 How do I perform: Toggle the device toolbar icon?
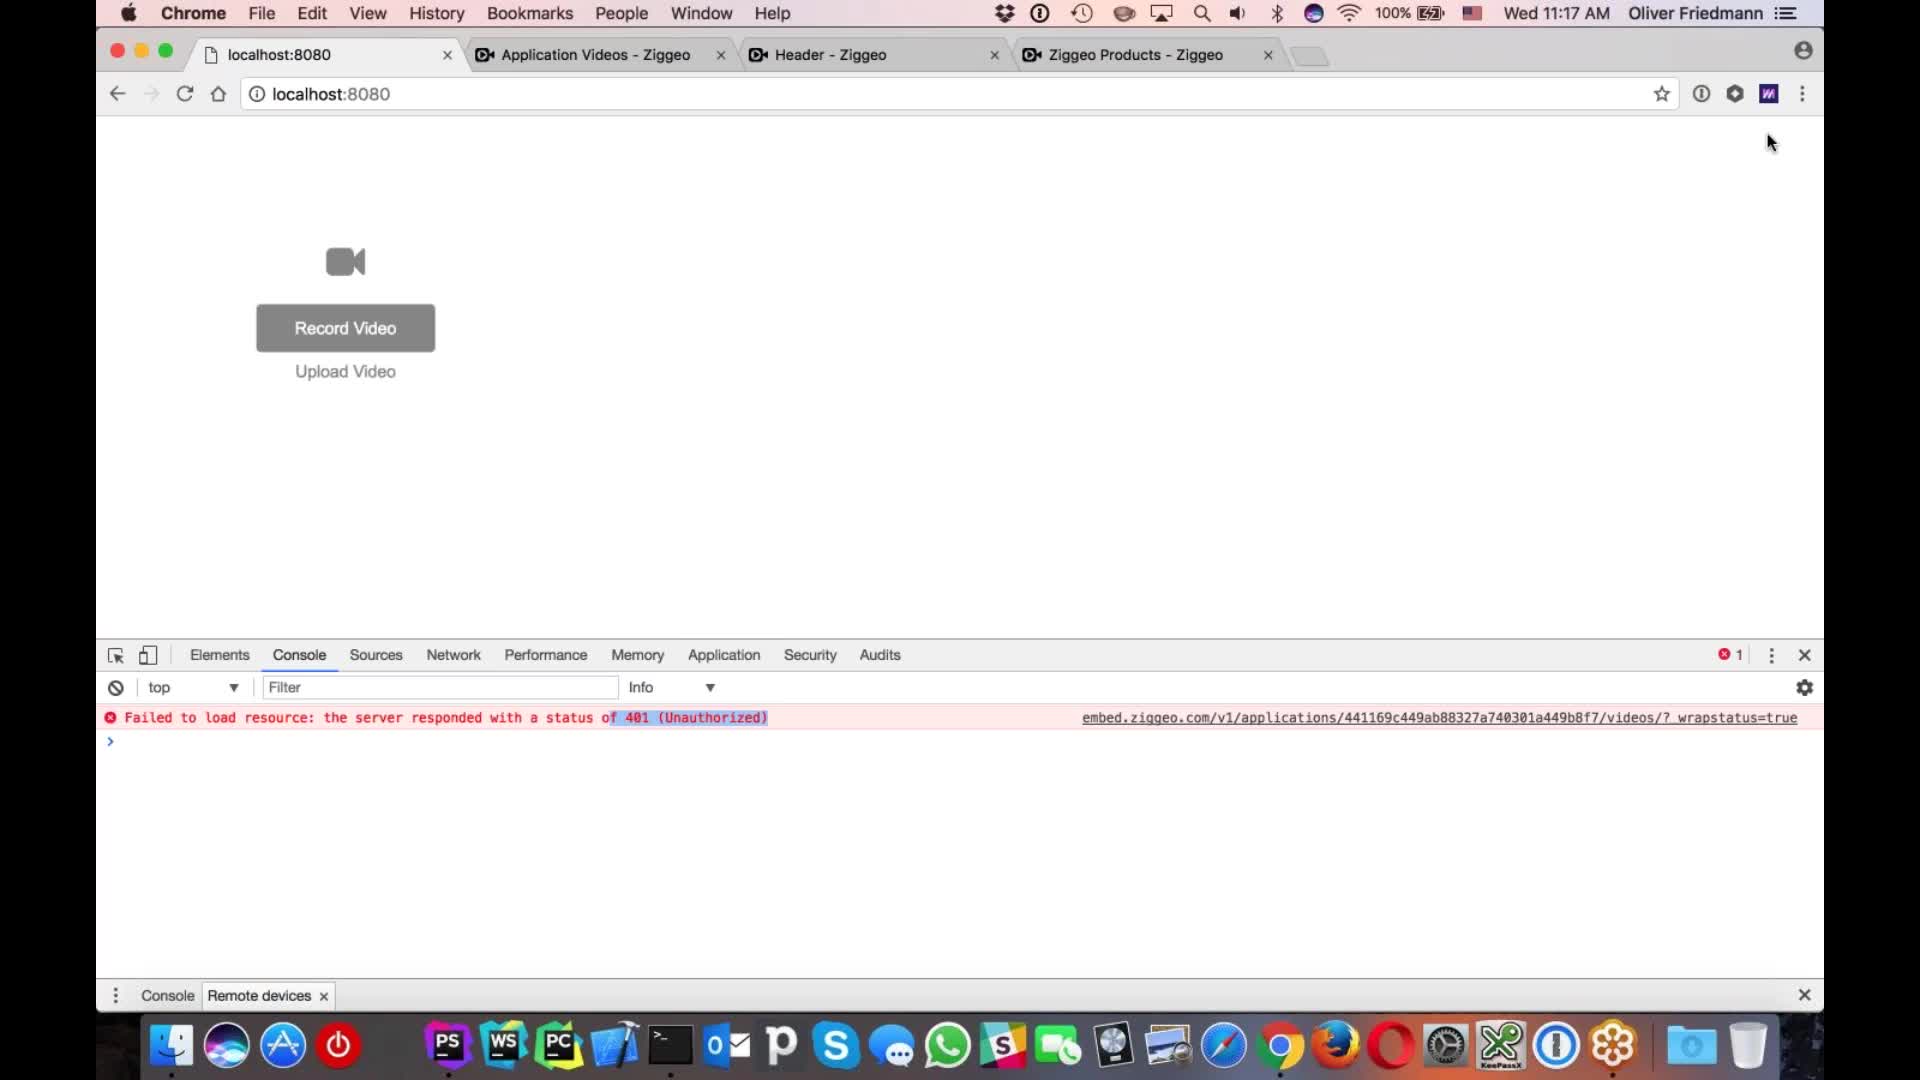coord(148,655)
